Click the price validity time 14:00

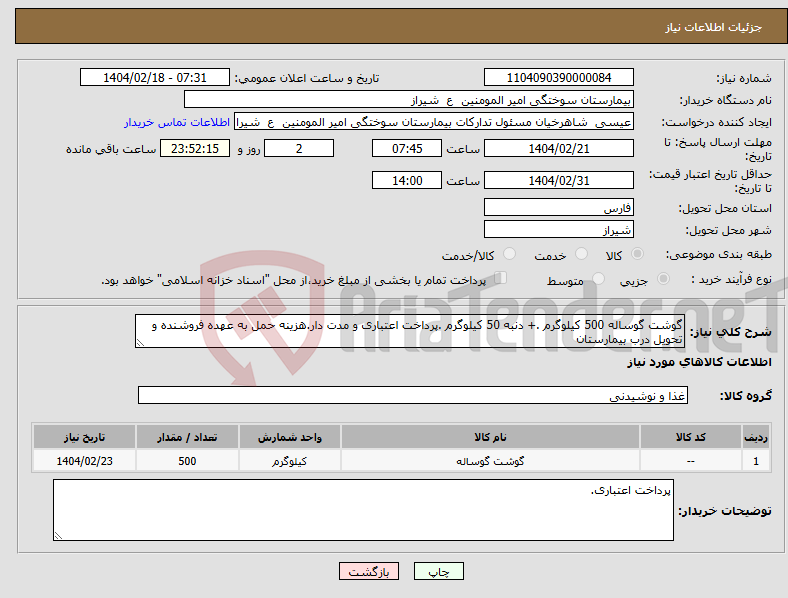point(407,180)
